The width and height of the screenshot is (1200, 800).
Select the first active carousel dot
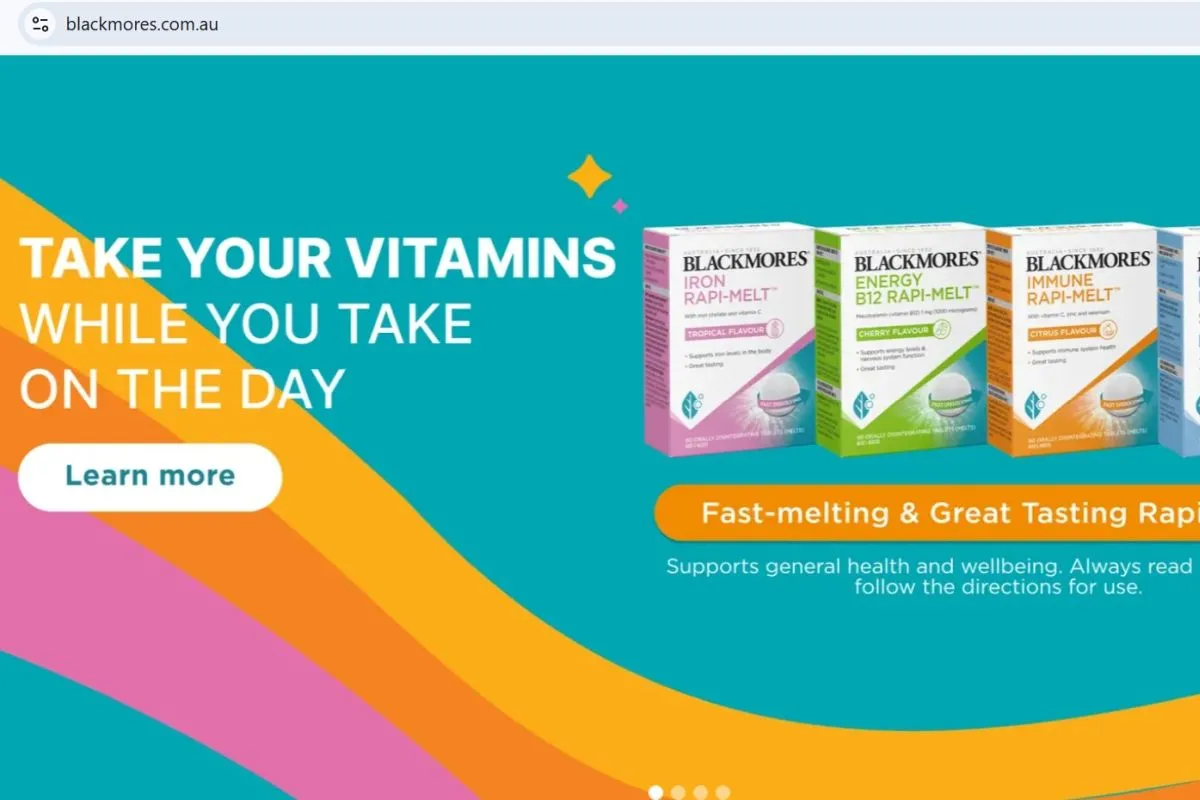pos(656,792)
